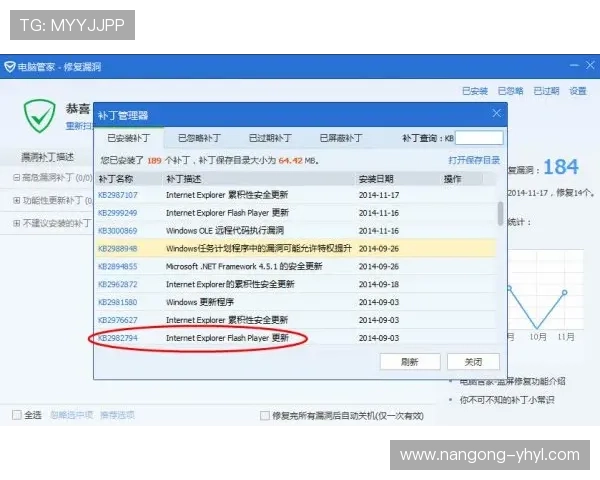Click the 操作 column header

(452, 179)
